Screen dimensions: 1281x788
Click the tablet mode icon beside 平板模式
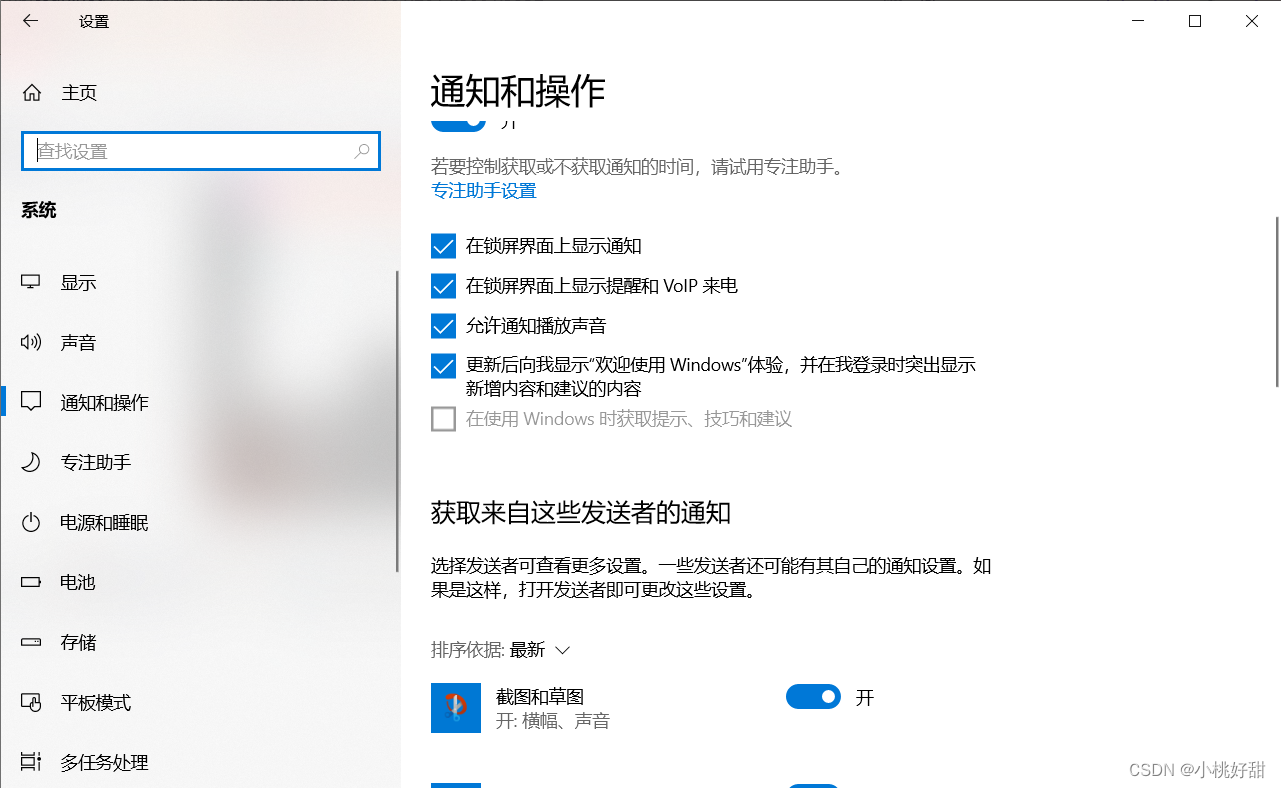tap(31, 702)
